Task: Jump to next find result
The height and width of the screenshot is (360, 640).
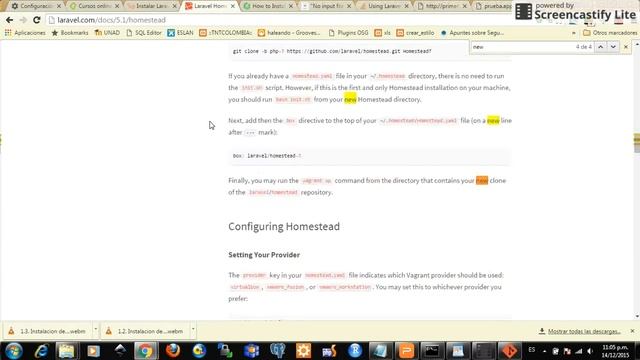Action: tap(613, 47)
